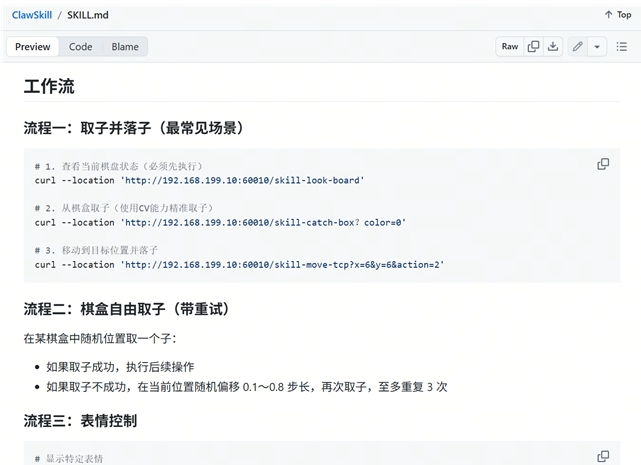
Task: Click the 工作流 heading
Action: (x=49, y=87)
